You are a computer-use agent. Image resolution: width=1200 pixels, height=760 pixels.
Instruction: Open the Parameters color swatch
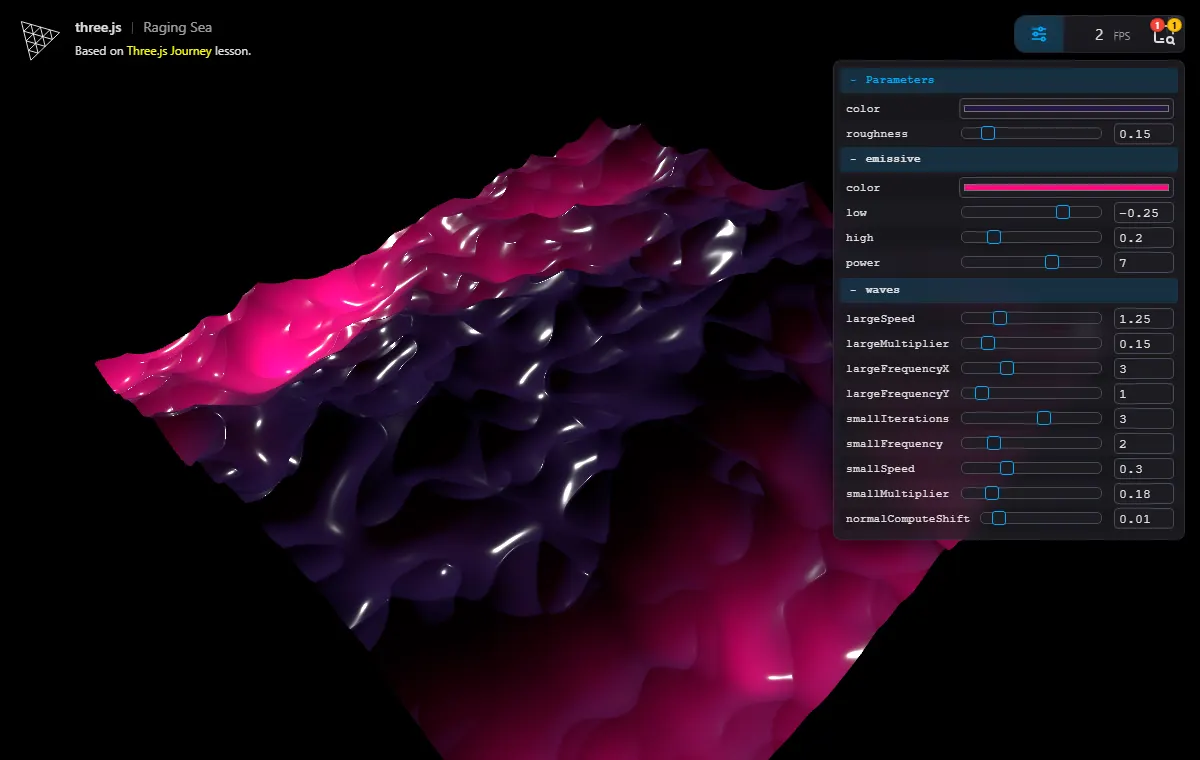[1066, 109]
